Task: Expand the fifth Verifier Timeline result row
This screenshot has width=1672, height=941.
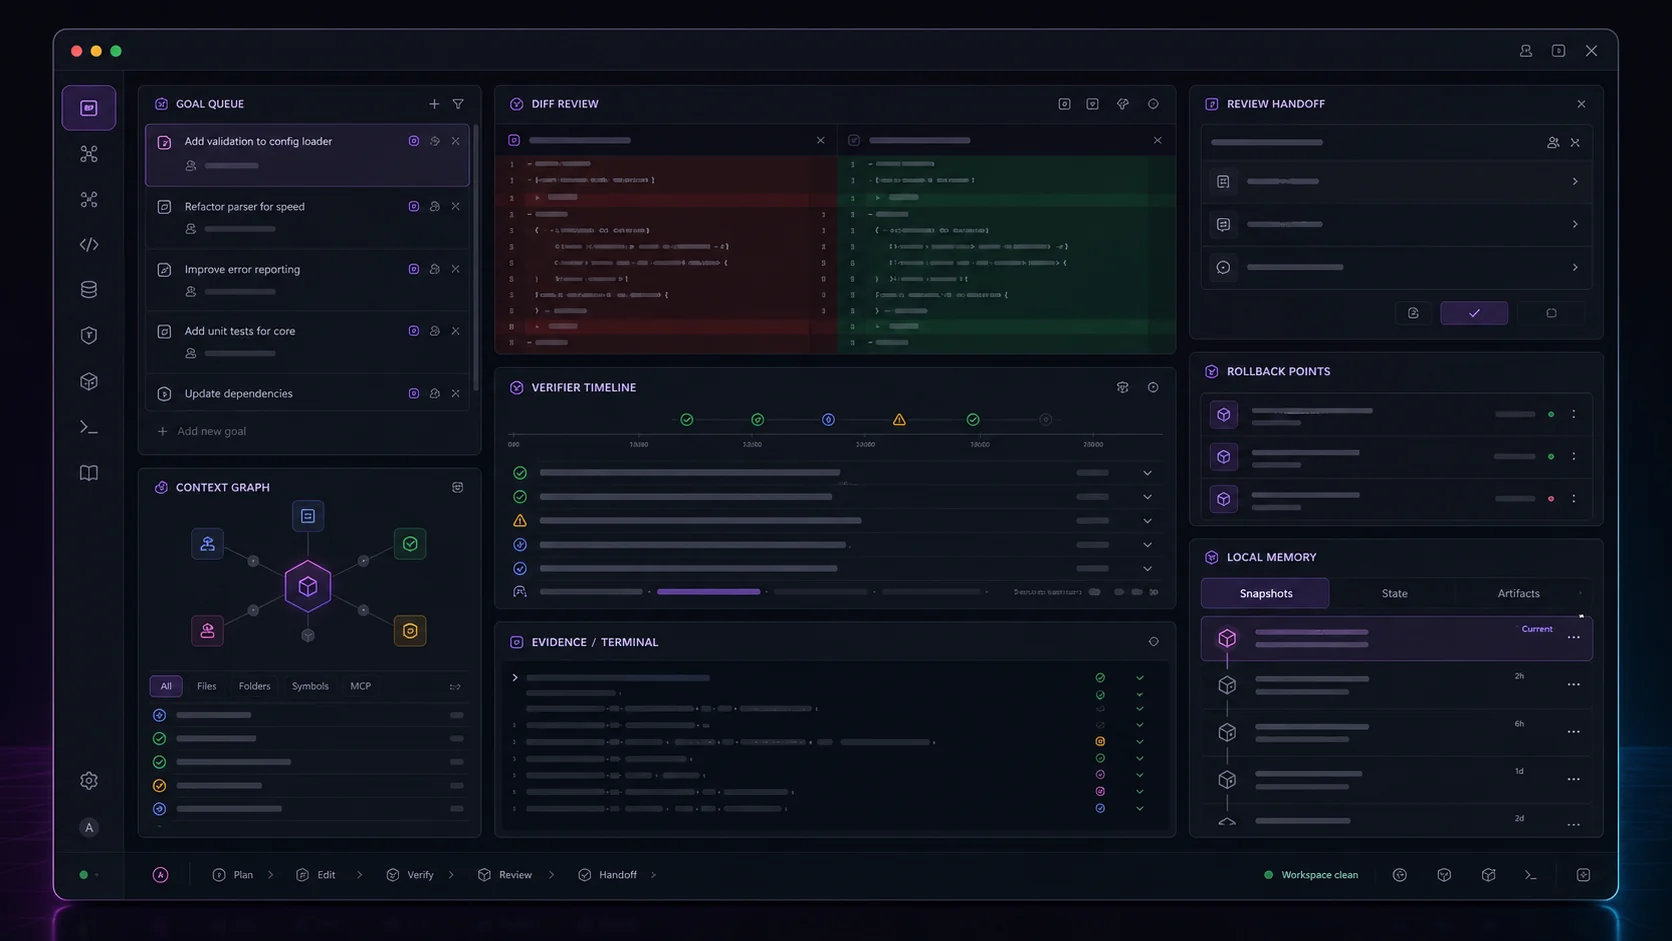Action: coord(1148,569)
